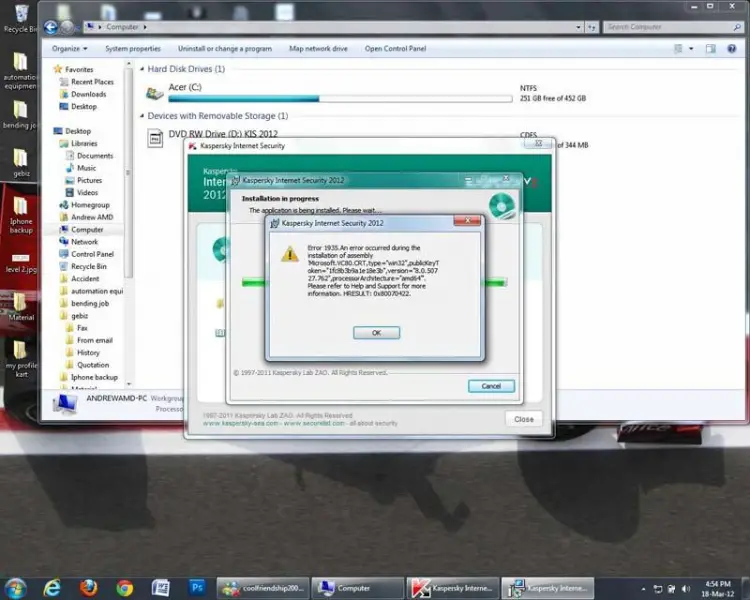Select Recent Places in Favorites
Image resolution: width=750 pixels, height=600 pixels.
click(87, 82)
